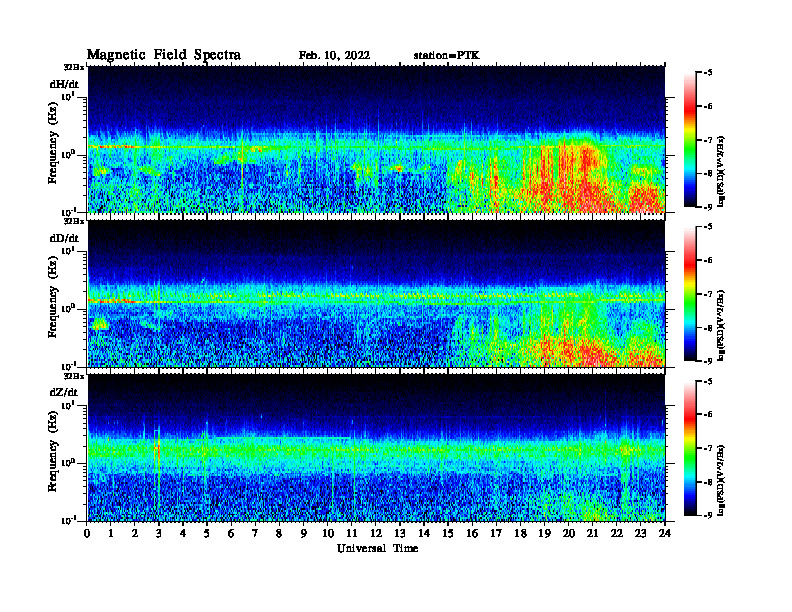Click the "dD/dt" panel label

64,238
